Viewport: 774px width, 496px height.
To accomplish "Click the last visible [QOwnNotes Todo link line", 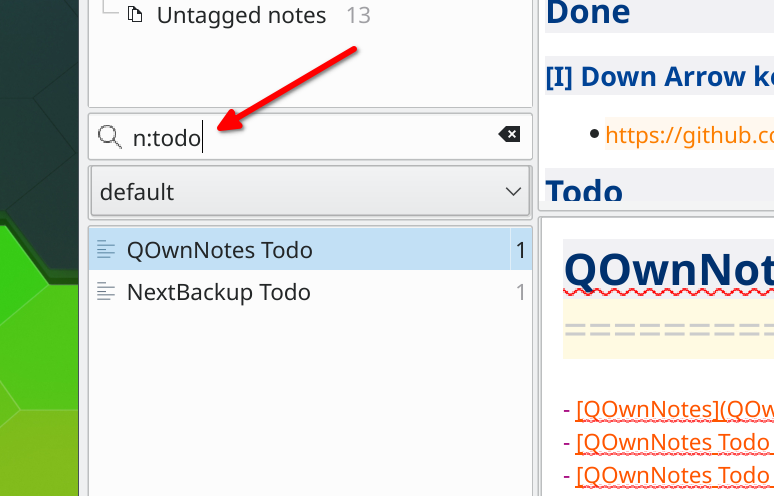I will (674, 474).
